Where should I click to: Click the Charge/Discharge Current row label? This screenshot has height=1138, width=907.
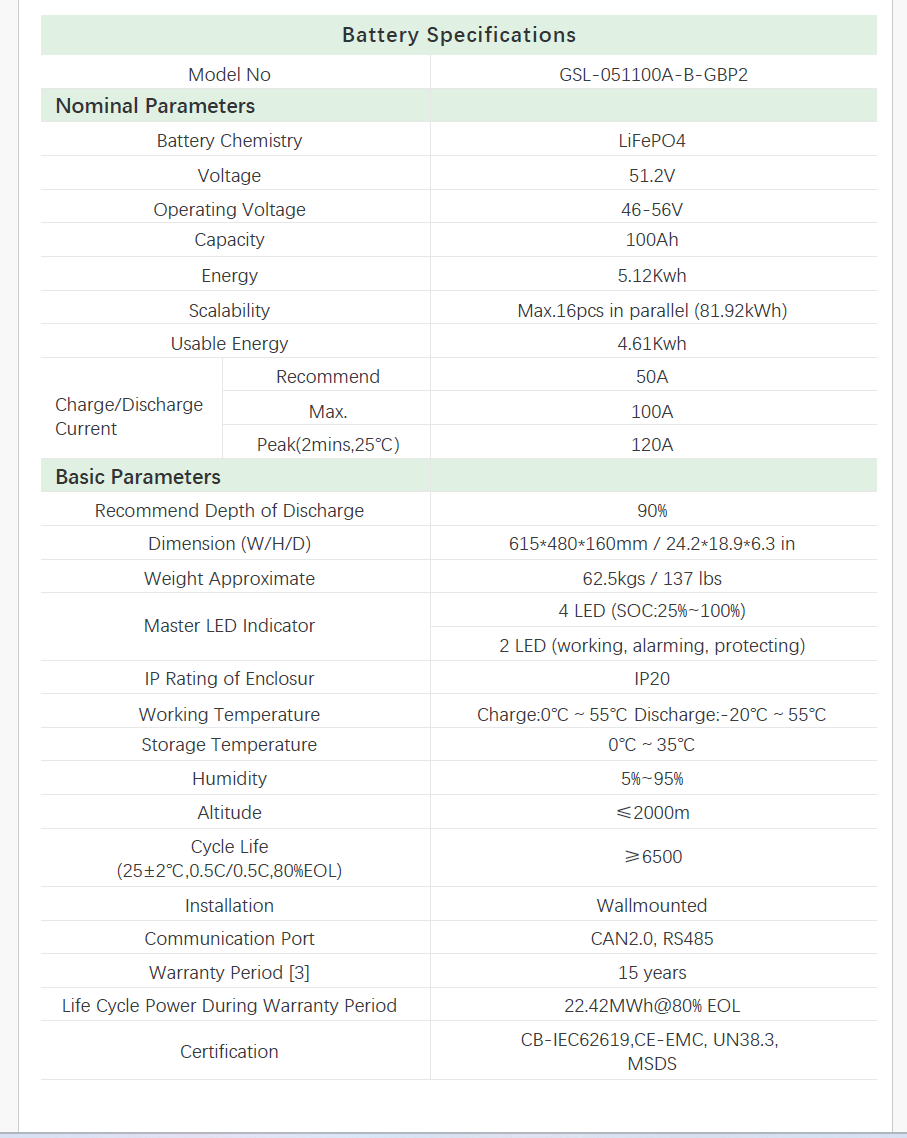tap(129, 416)
